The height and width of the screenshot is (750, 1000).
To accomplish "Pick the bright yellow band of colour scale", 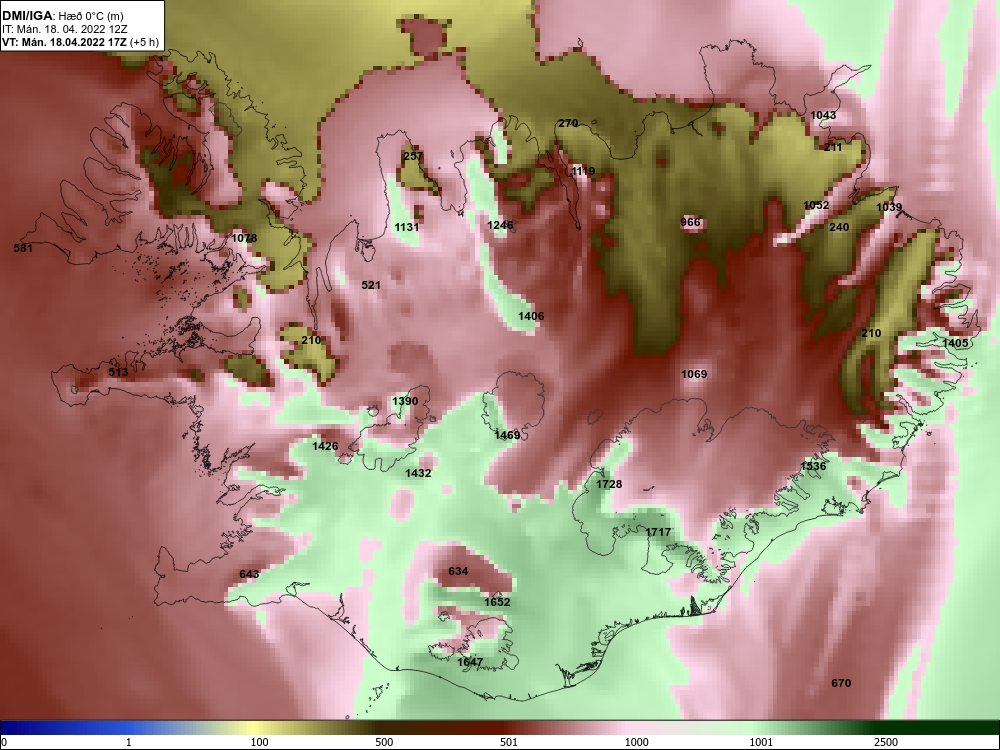I will tap(255, 728).
